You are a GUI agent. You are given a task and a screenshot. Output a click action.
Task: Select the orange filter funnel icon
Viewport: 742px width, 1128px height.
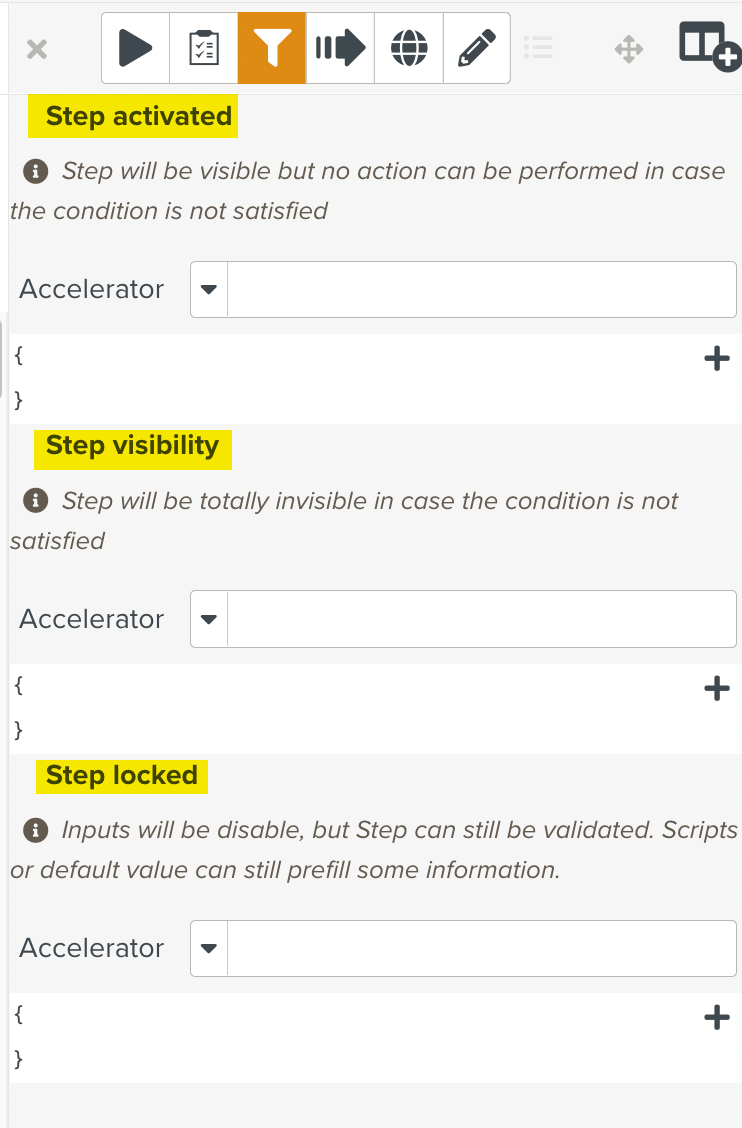(271, 47)
